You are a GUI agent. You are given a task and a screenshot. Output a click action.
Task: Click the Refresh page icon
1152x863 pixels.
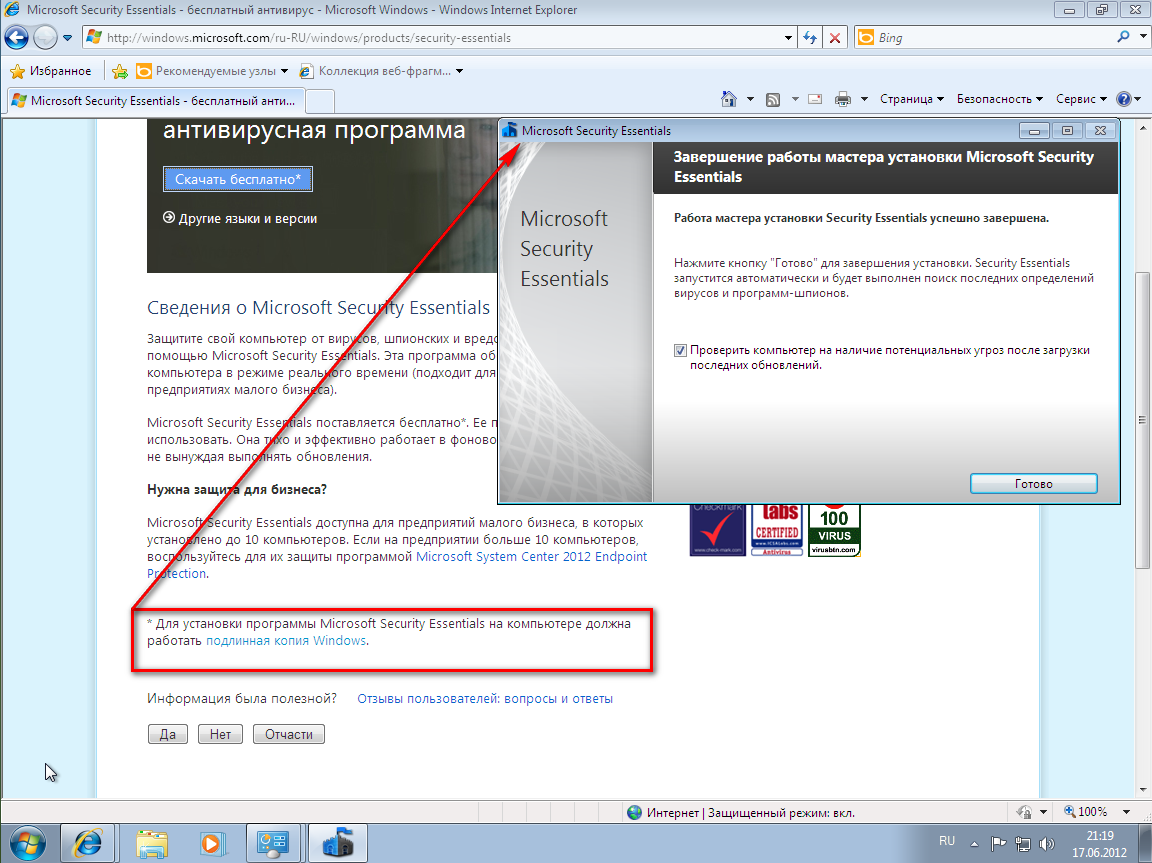coord(810,37)
